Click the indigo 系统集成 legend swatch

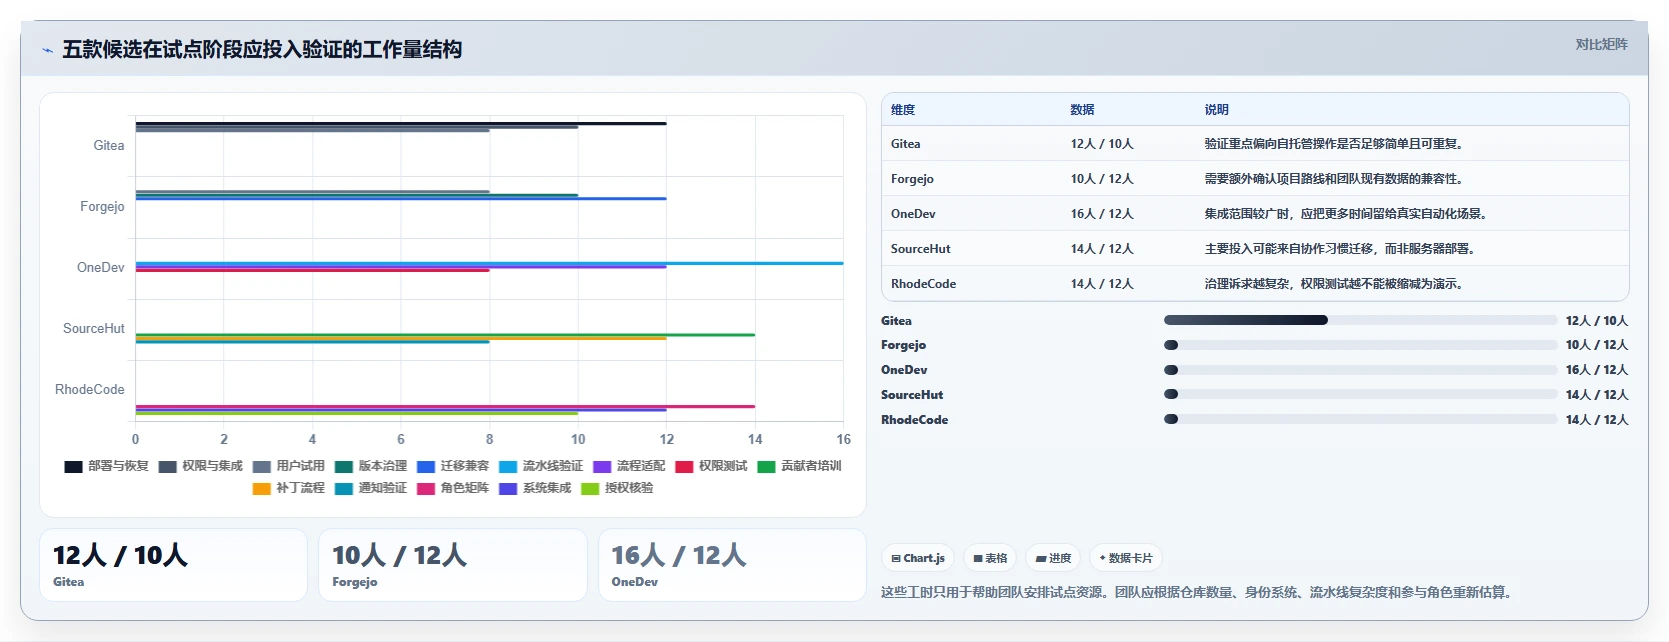click(507, 488)
